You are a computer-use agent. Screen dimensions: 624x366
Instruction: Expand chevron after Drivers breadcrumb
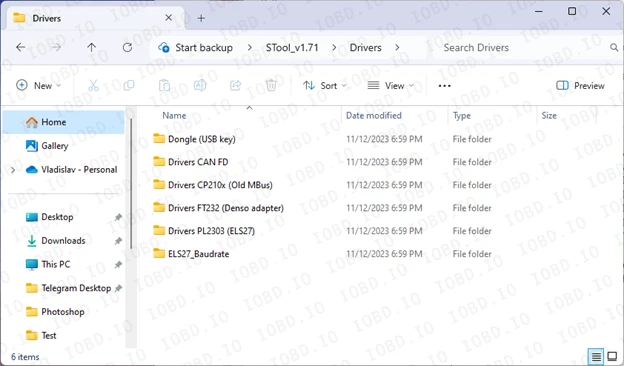click(x=397, y=48)
